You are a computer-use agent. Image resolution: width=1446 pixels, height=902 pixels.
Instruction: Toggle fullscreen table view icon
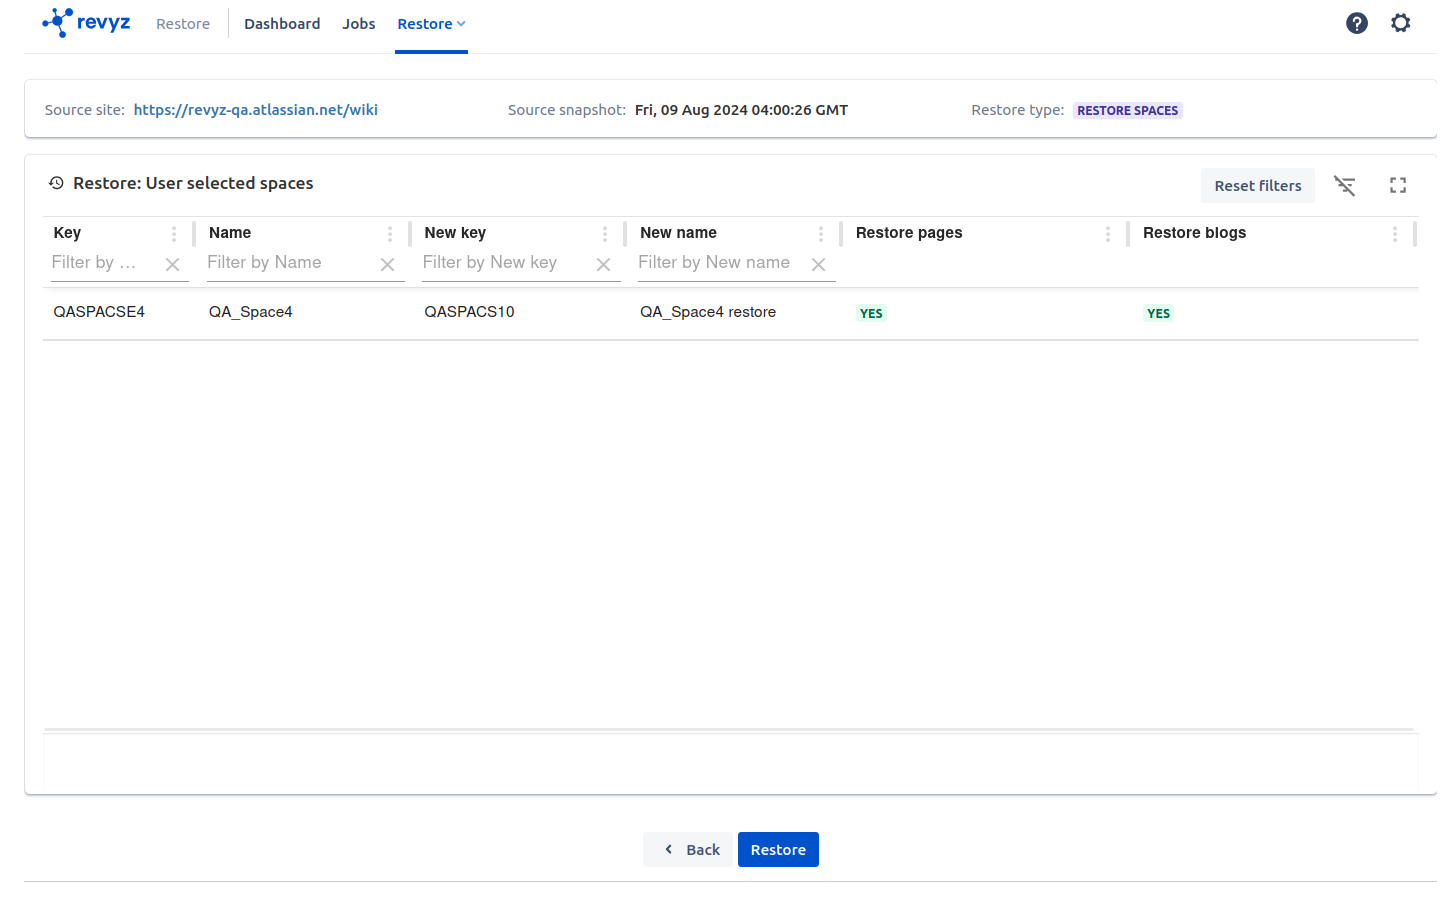coord(1397,185)
